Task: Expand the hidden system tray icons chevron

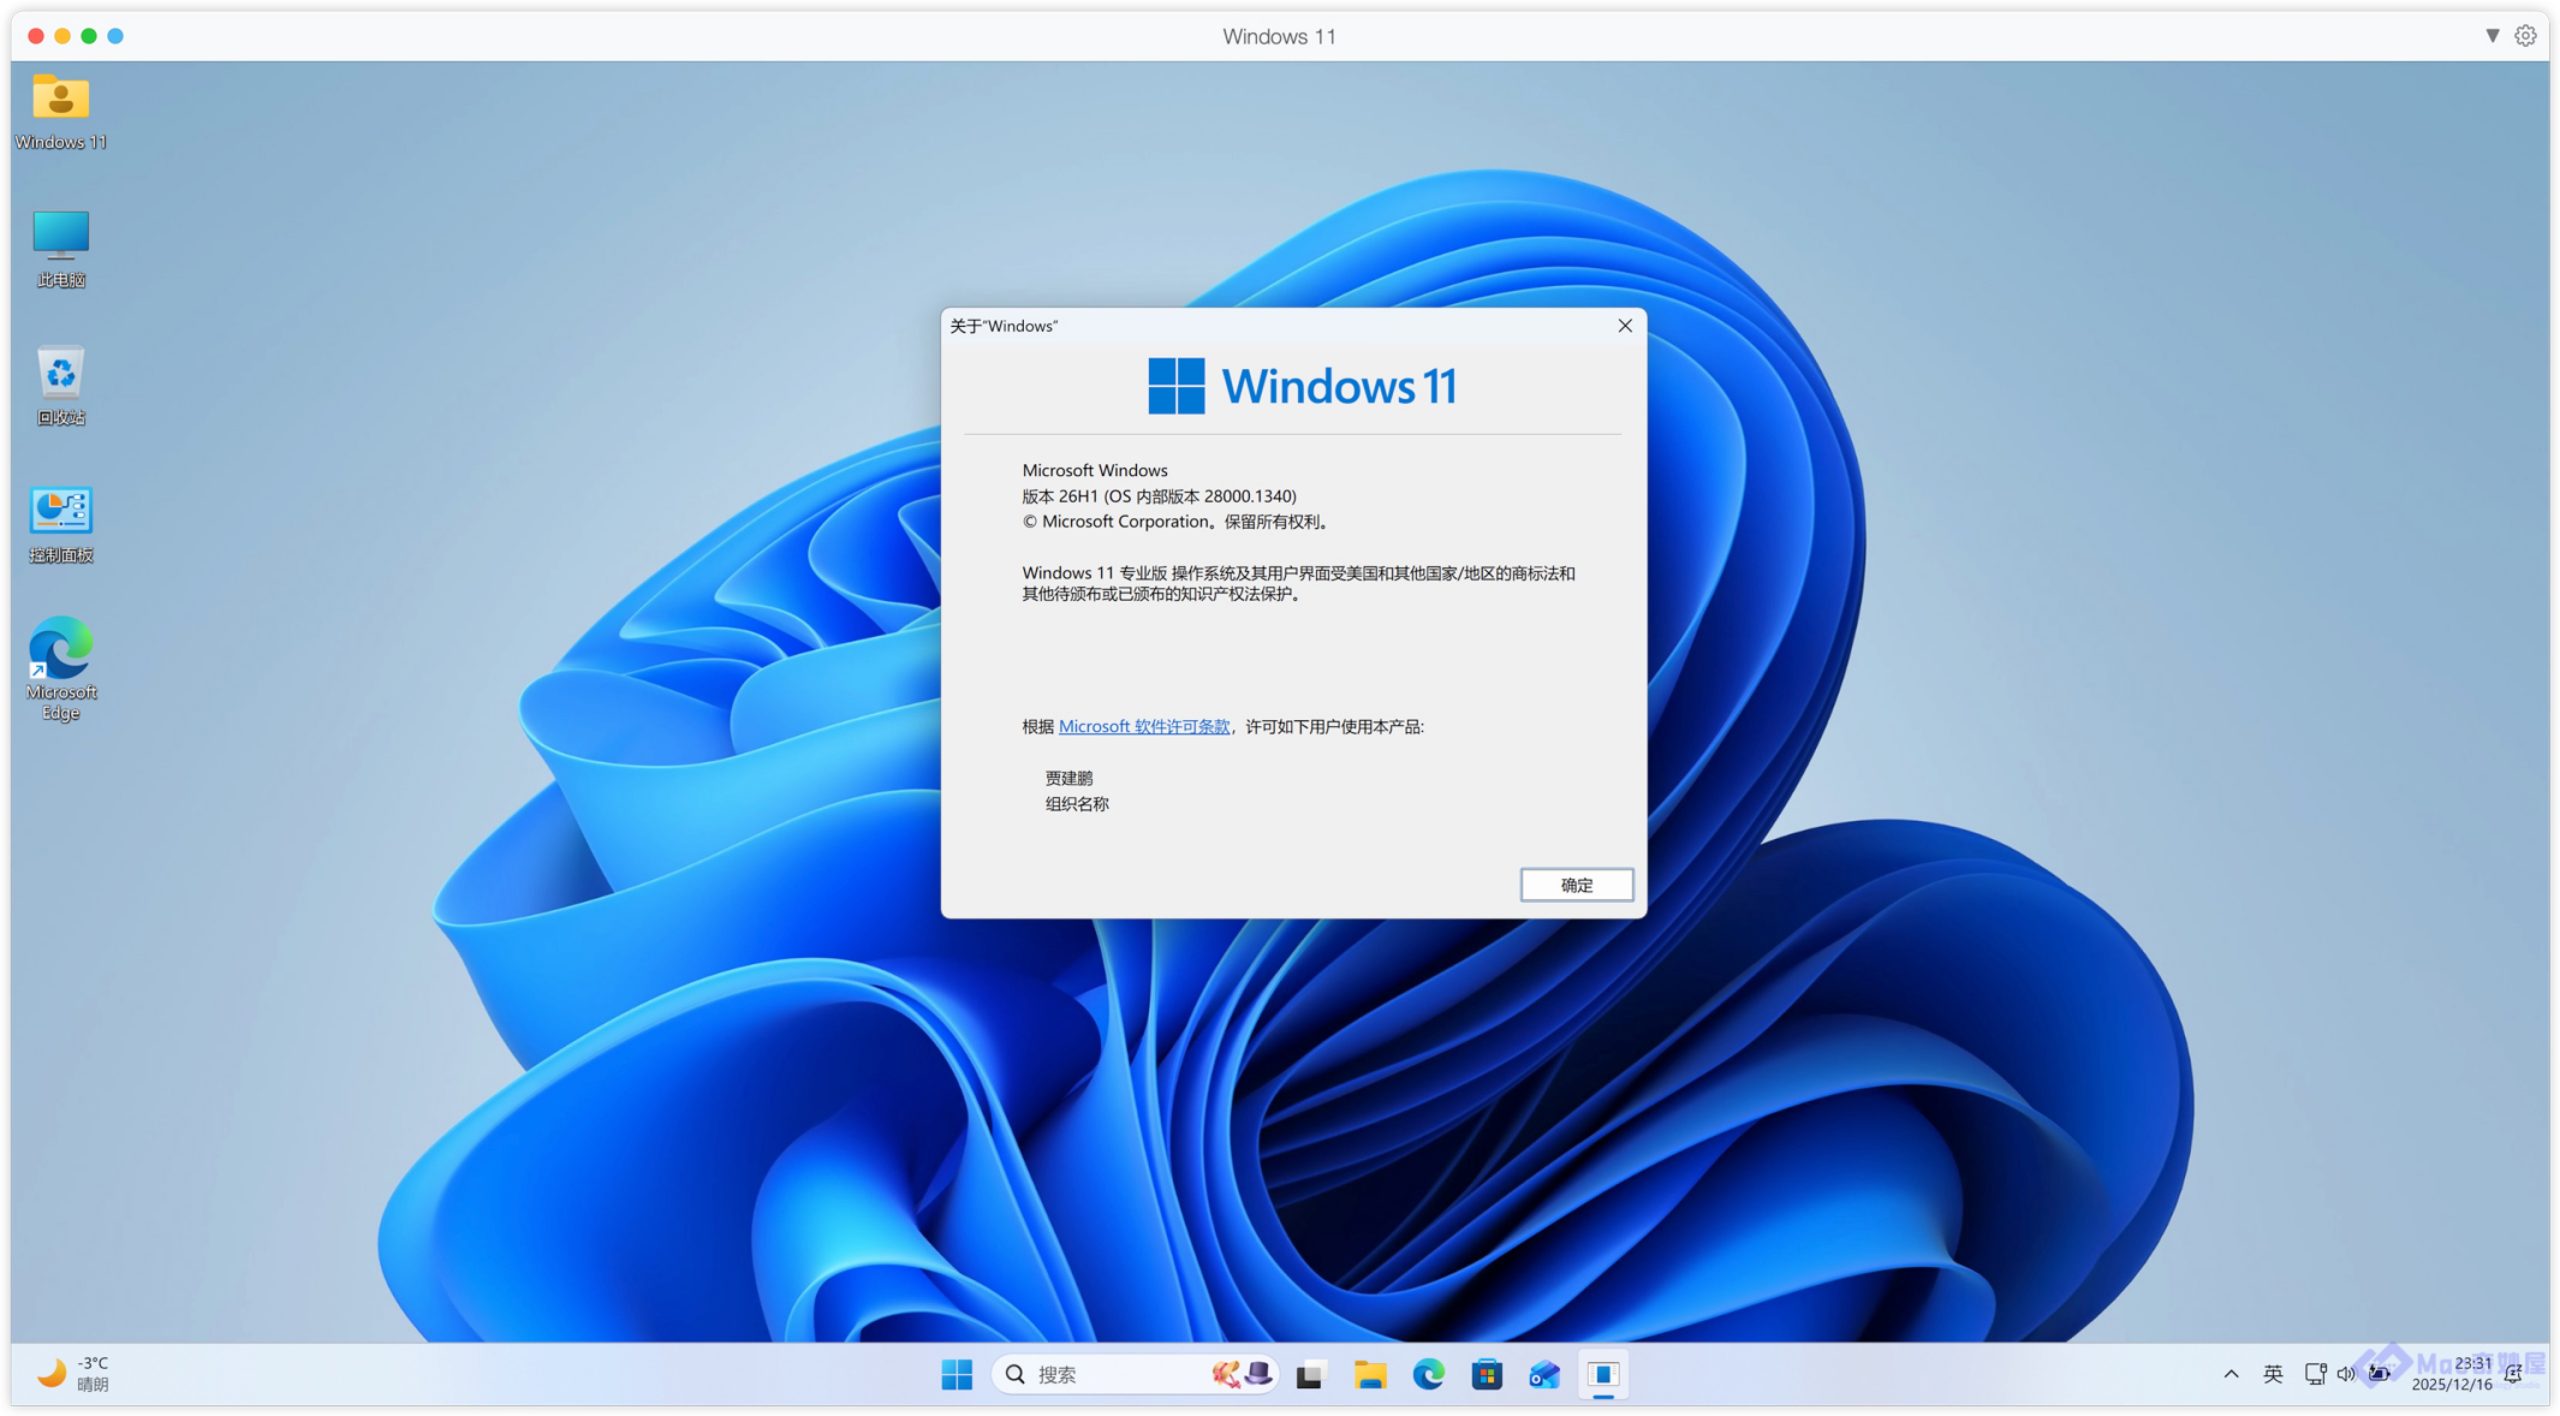Action: click(2230, 1374)
